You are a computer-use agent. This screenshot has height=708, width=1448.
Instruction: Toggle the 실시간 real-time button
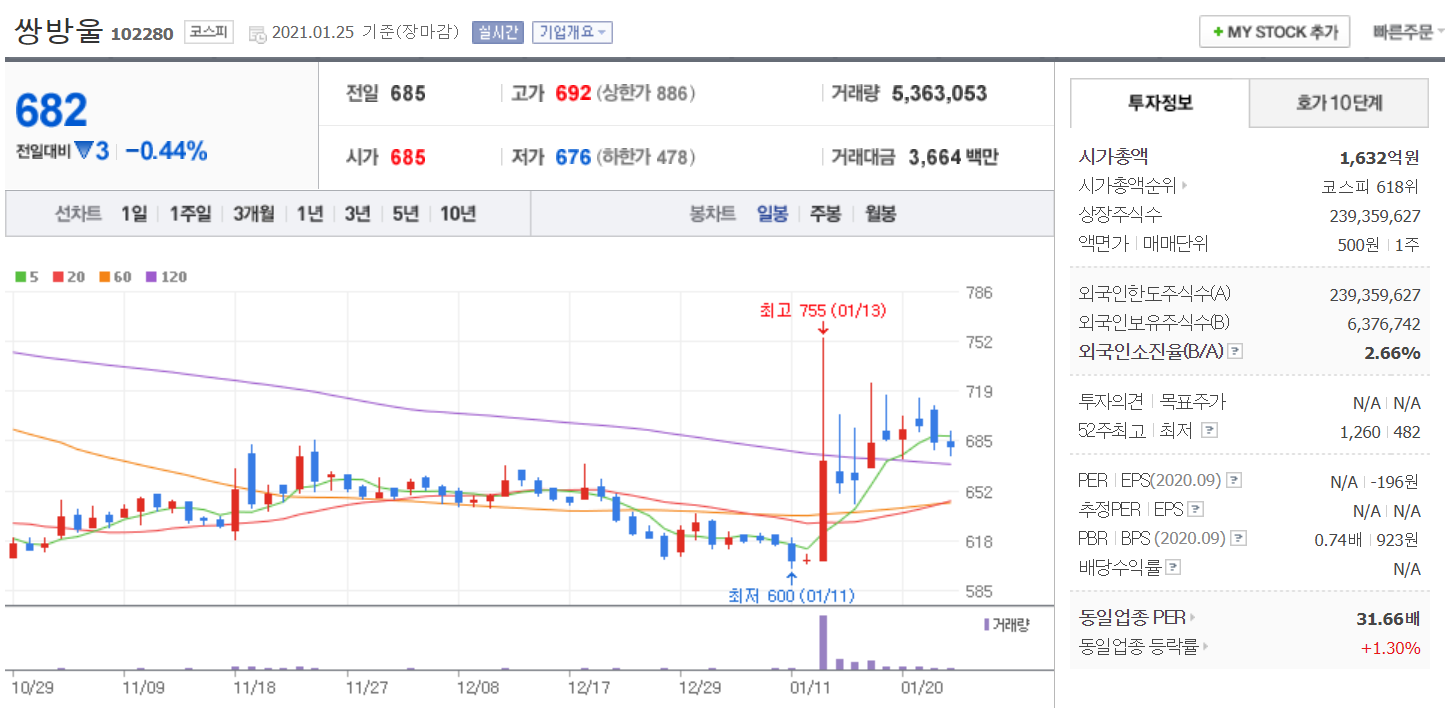click(497, 32)
